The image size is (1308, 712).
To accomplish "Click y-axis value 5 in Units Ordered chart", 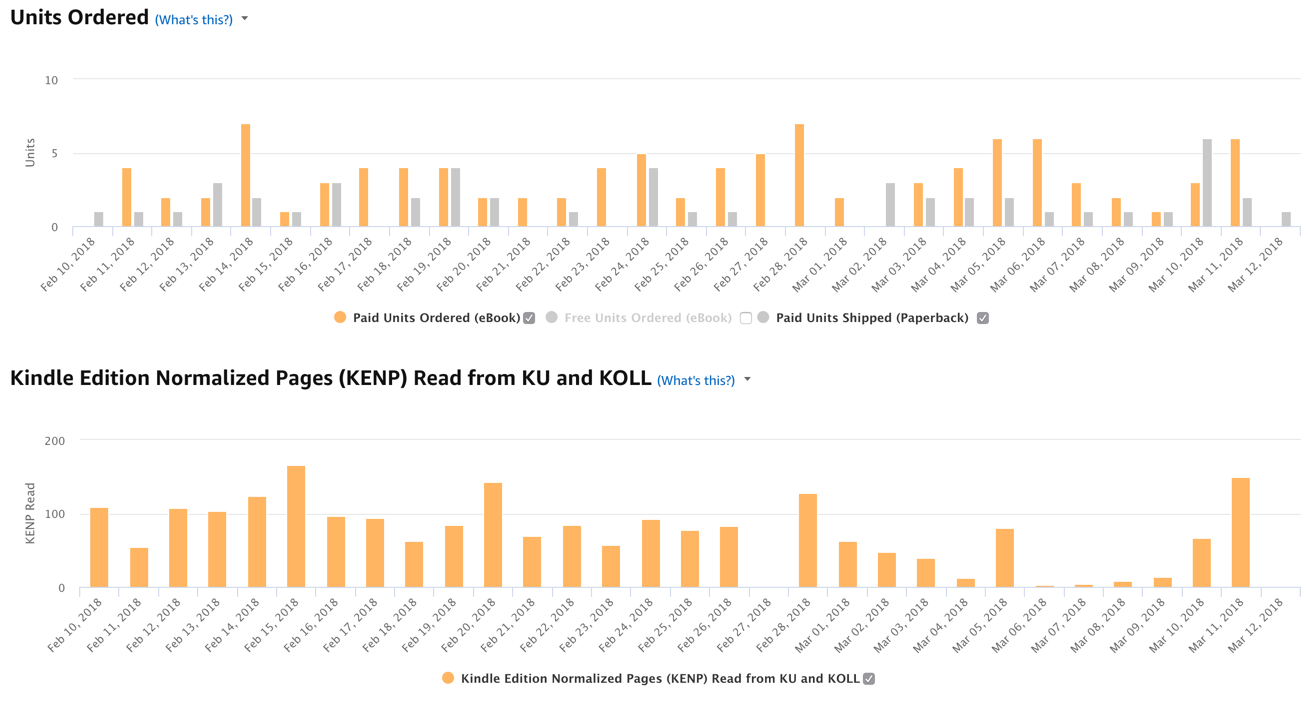I will click(55, 154).
